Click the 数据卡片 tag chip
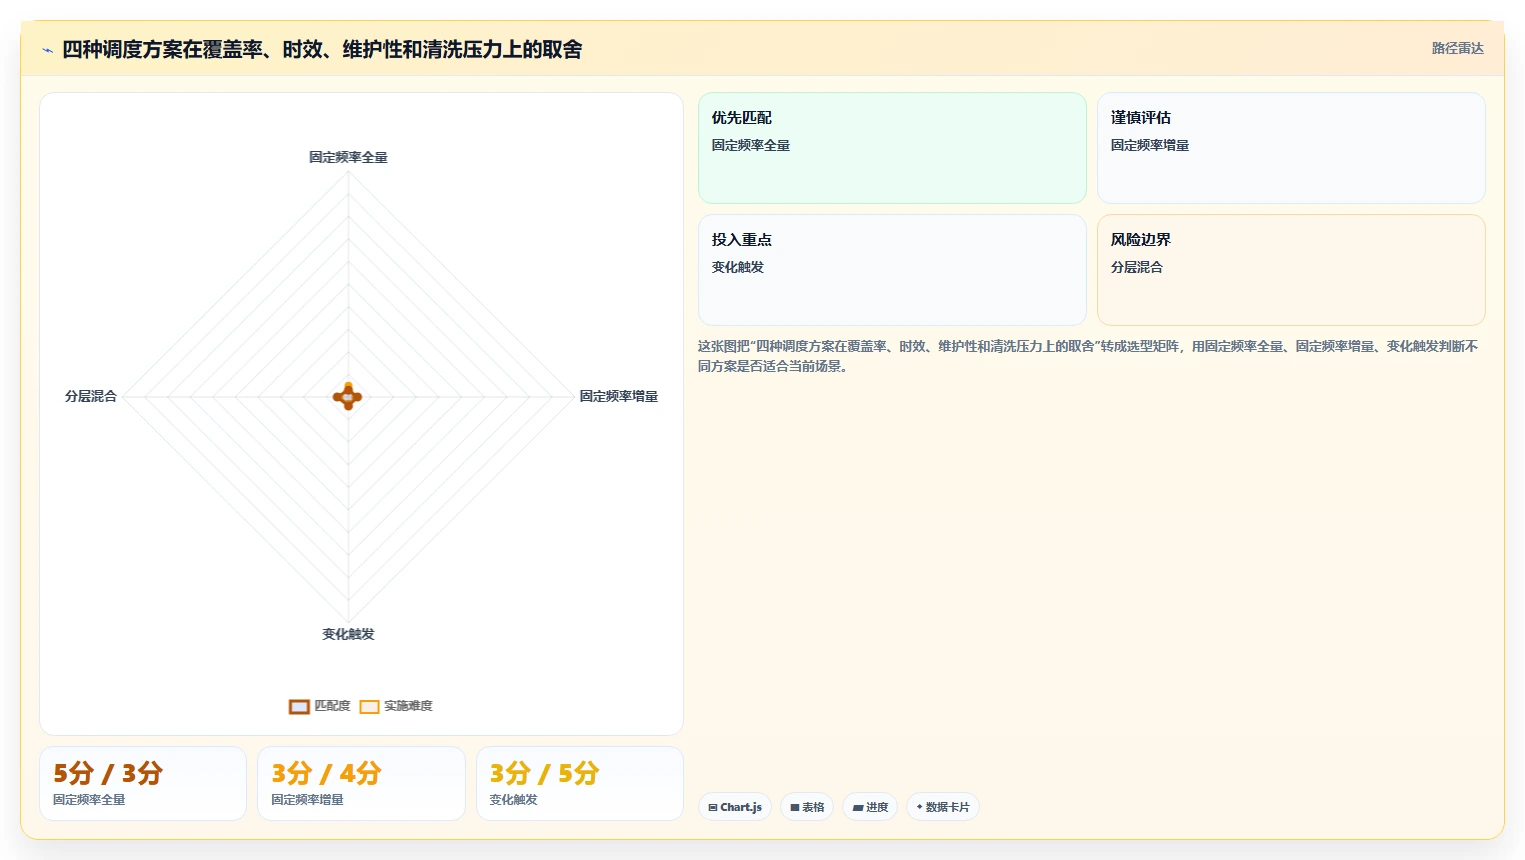The image size is (1525, 860). (x=943, y=807)
